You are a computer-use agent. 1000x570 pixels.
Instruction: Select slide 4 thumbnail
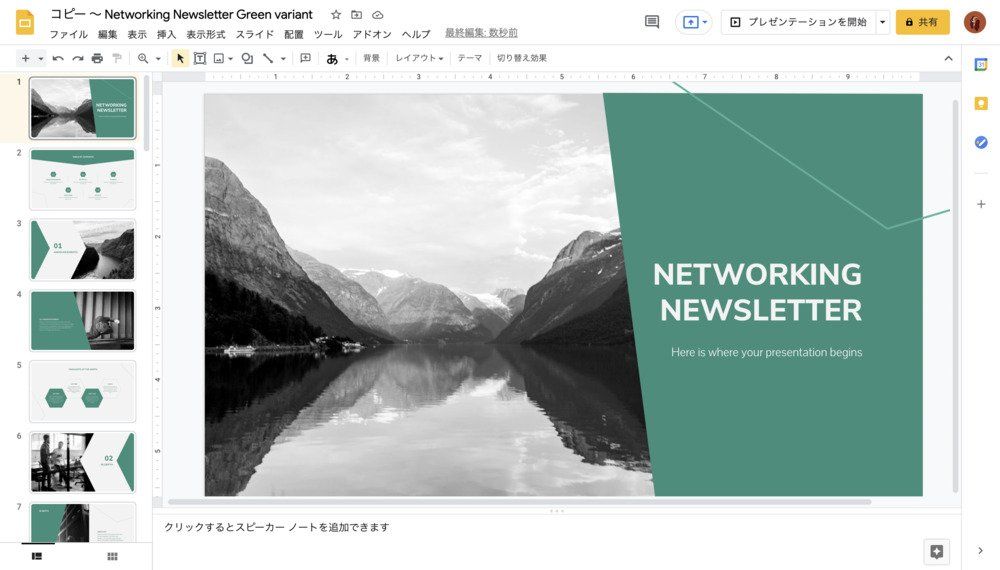click(x=83, y=321)
